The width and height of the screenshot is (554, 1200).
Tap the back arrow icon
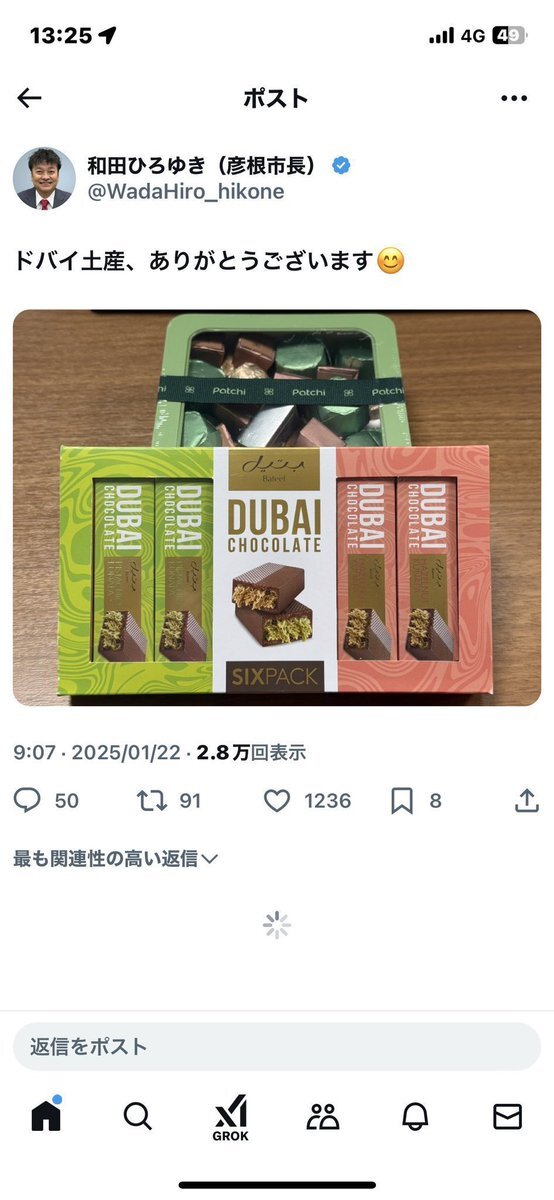(30, 98)
